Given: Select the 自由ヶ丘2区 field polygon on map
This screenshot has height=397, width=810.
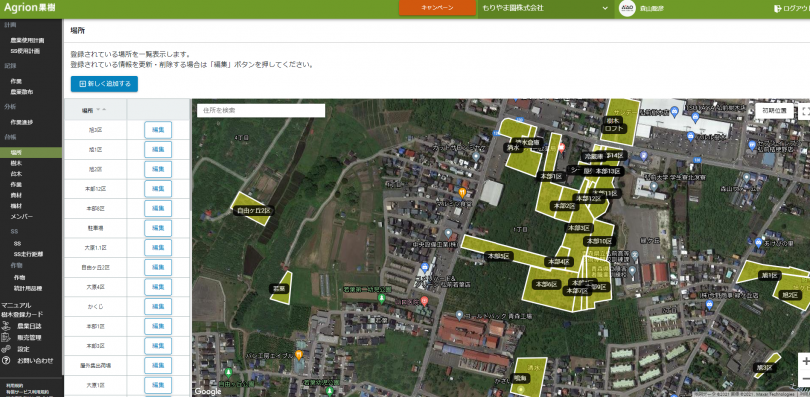Looking at the screenshot, I should [x=252, y=209].
